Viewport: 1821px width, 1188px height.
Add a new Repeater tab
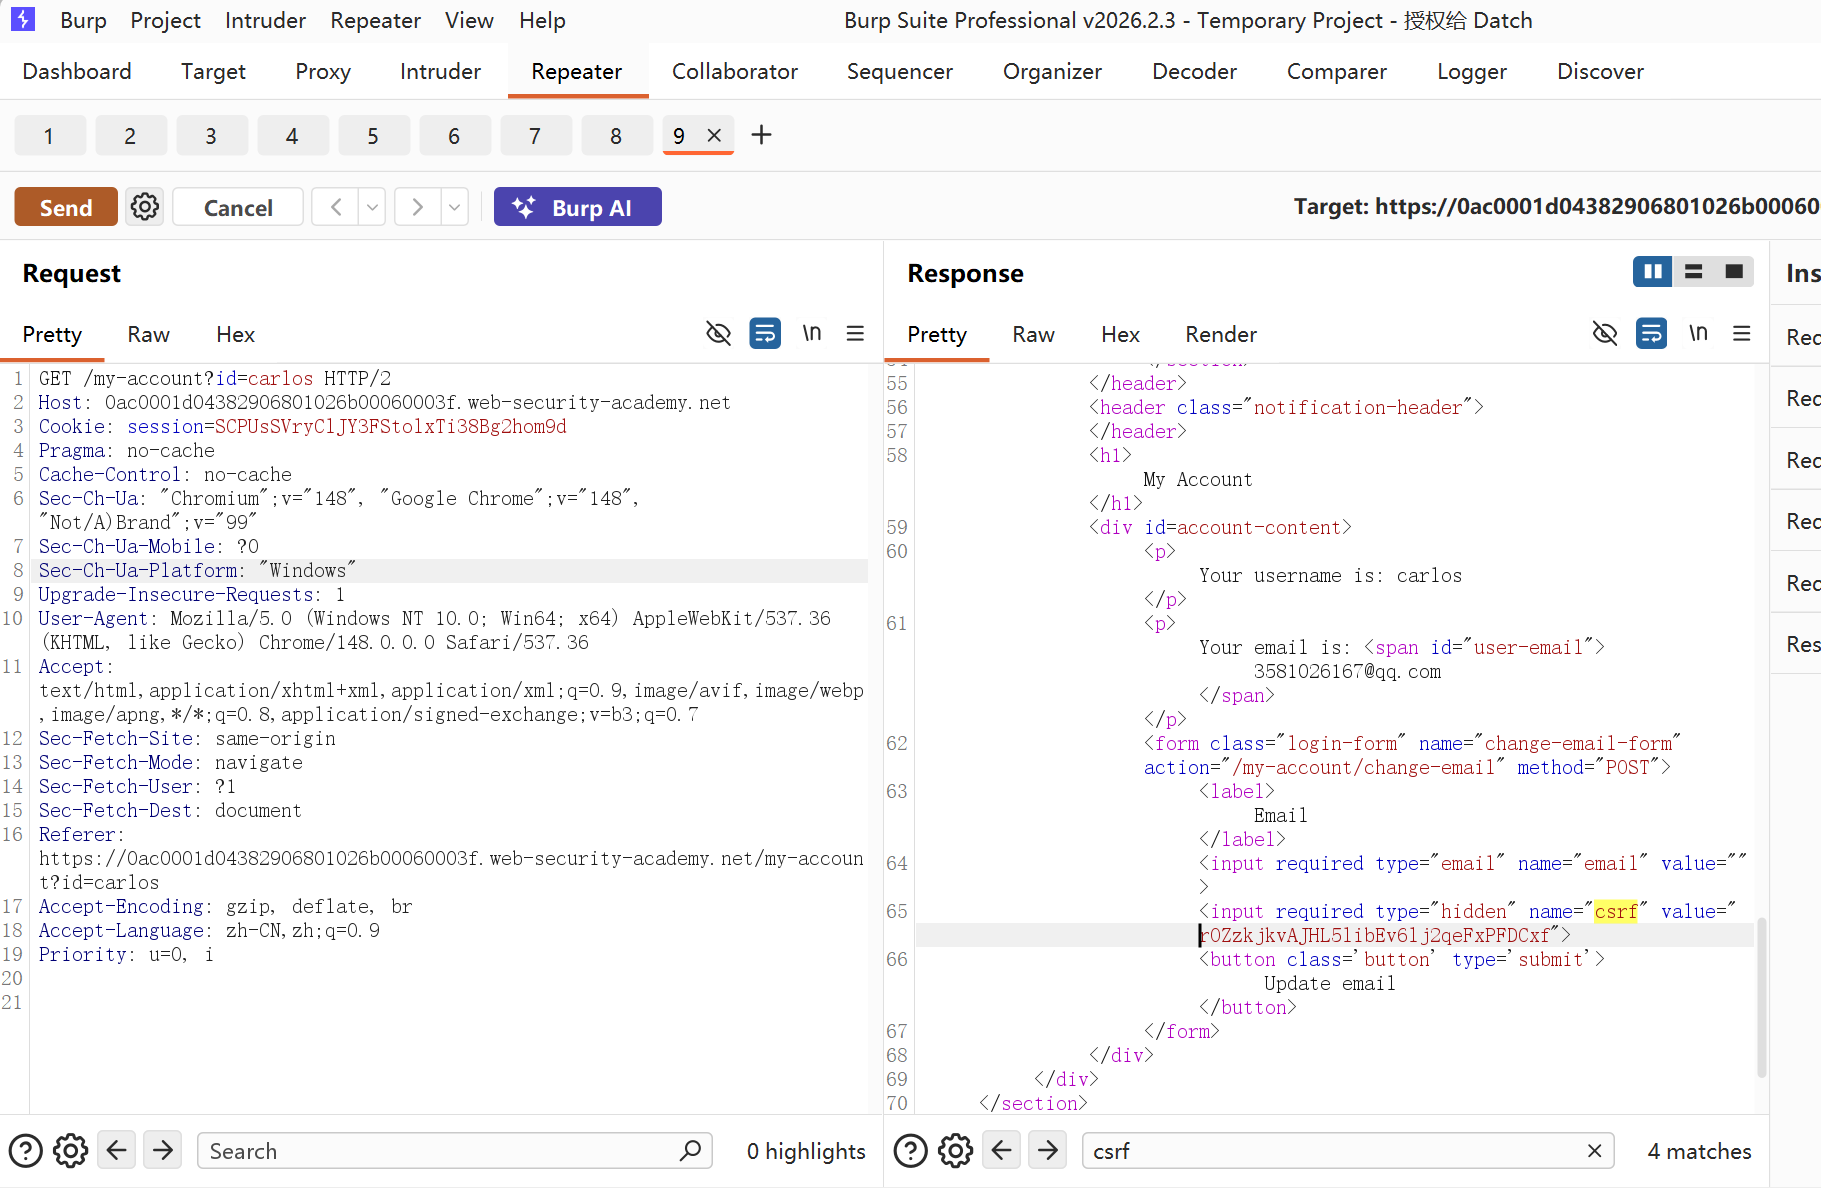click(761, 135)
